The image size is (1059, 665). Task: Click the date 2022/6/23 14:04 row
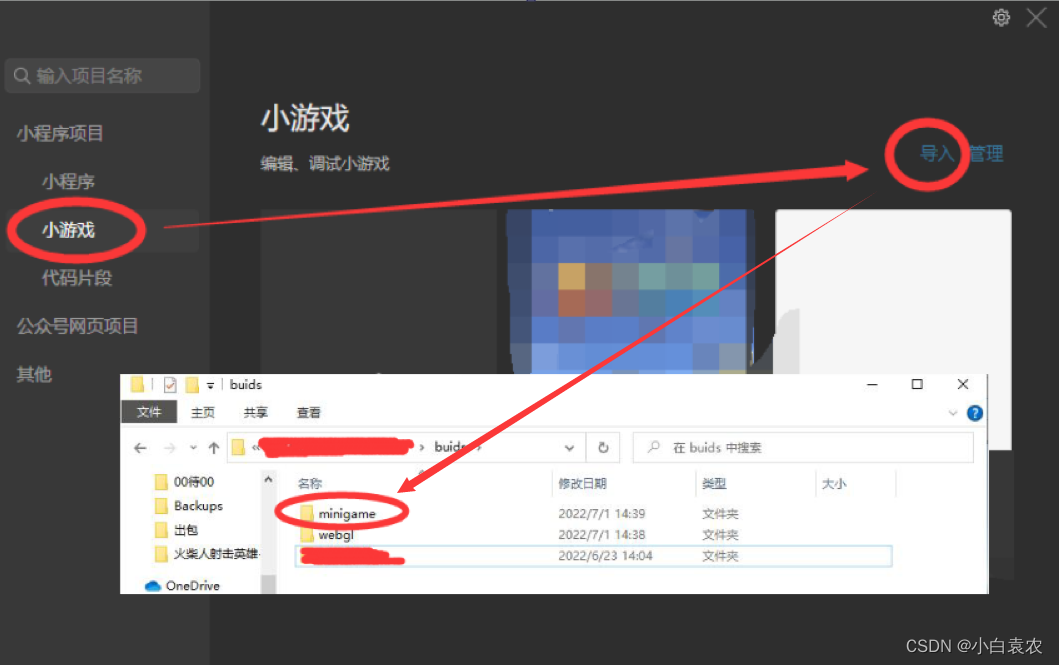coord(594,556)
